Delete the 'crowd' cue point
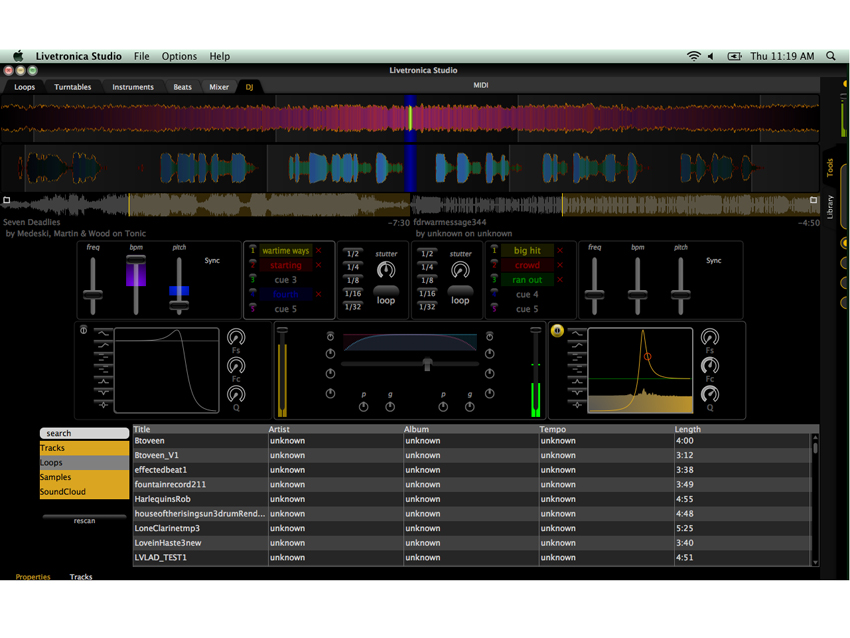Viewport: 850px width, 638px height. (560, 265)
